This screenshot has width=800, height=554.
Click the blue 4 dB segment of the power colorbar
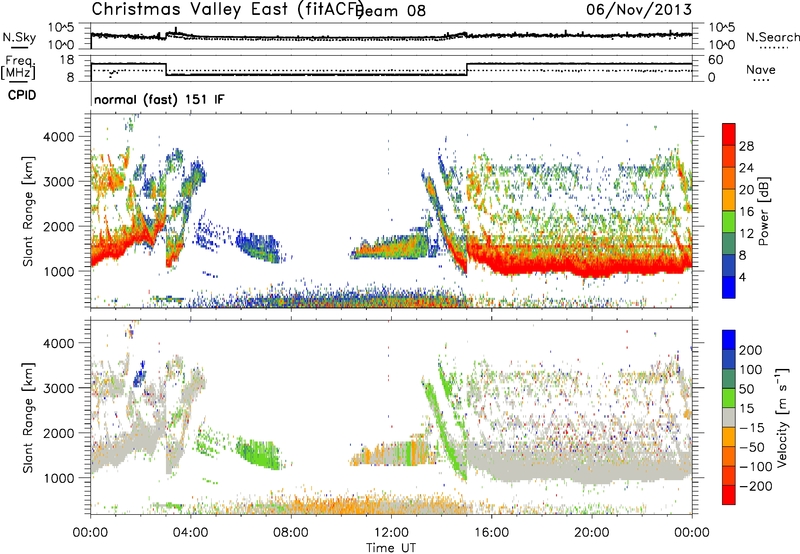729,287
